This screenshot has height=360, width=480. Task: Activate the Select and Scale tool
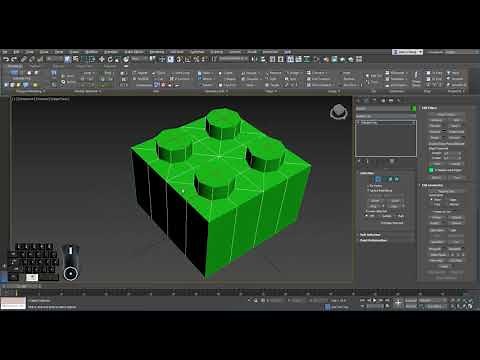117,59
